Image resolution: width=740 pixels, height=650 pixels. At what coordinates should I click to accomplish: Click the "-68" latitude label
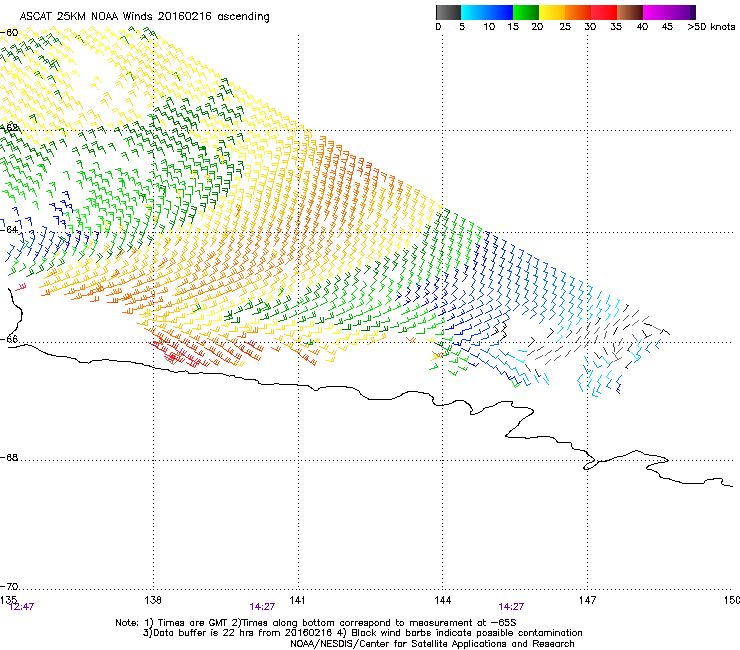9,457
